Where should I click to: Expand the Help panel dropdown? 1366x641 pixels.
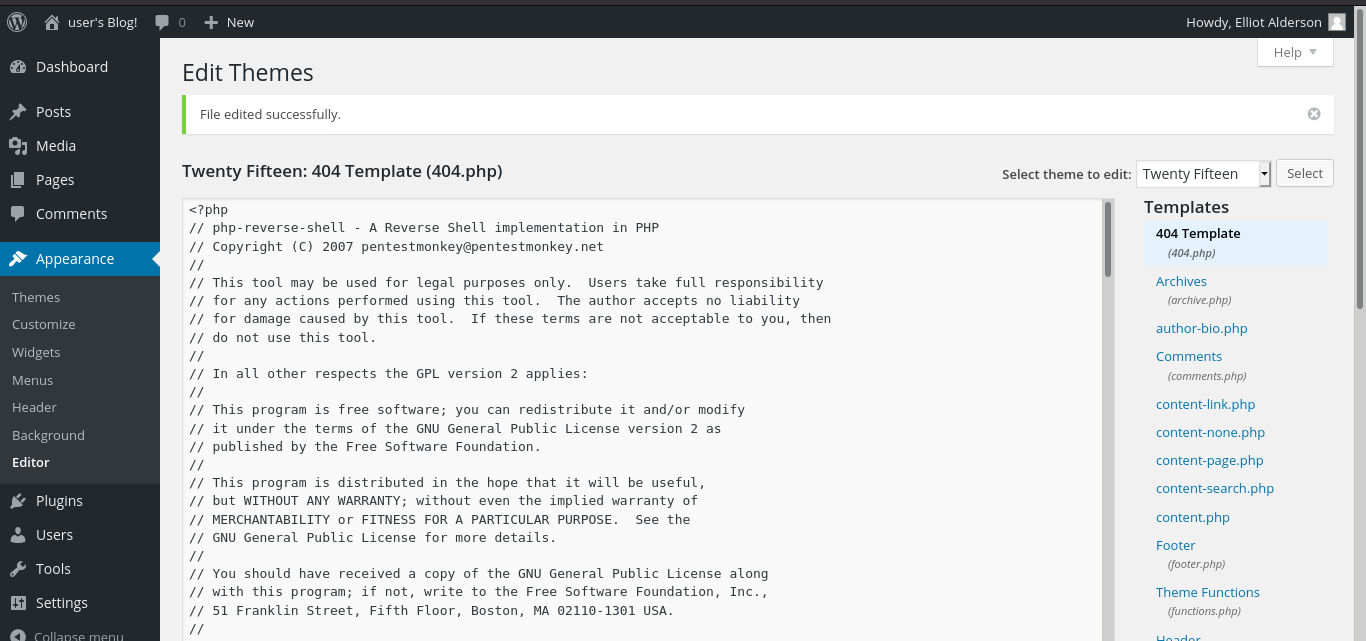click(1295, 53)
